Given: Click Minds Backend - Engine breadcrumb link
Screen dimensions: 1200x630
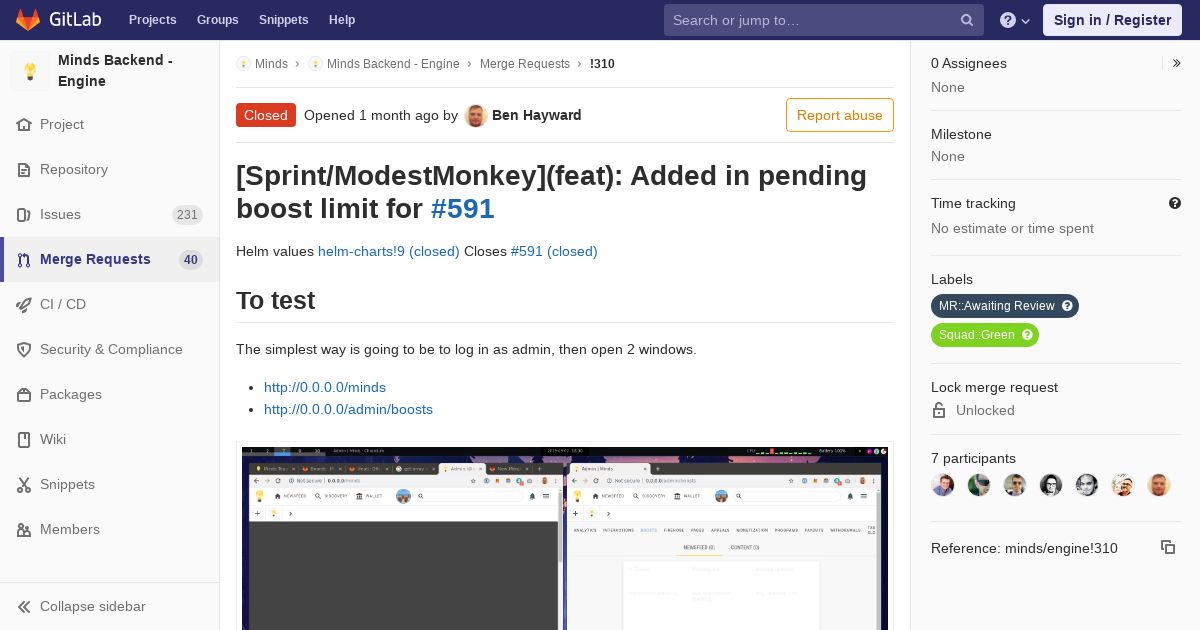Looking at the screenshot, I should [x=393, y=63].
